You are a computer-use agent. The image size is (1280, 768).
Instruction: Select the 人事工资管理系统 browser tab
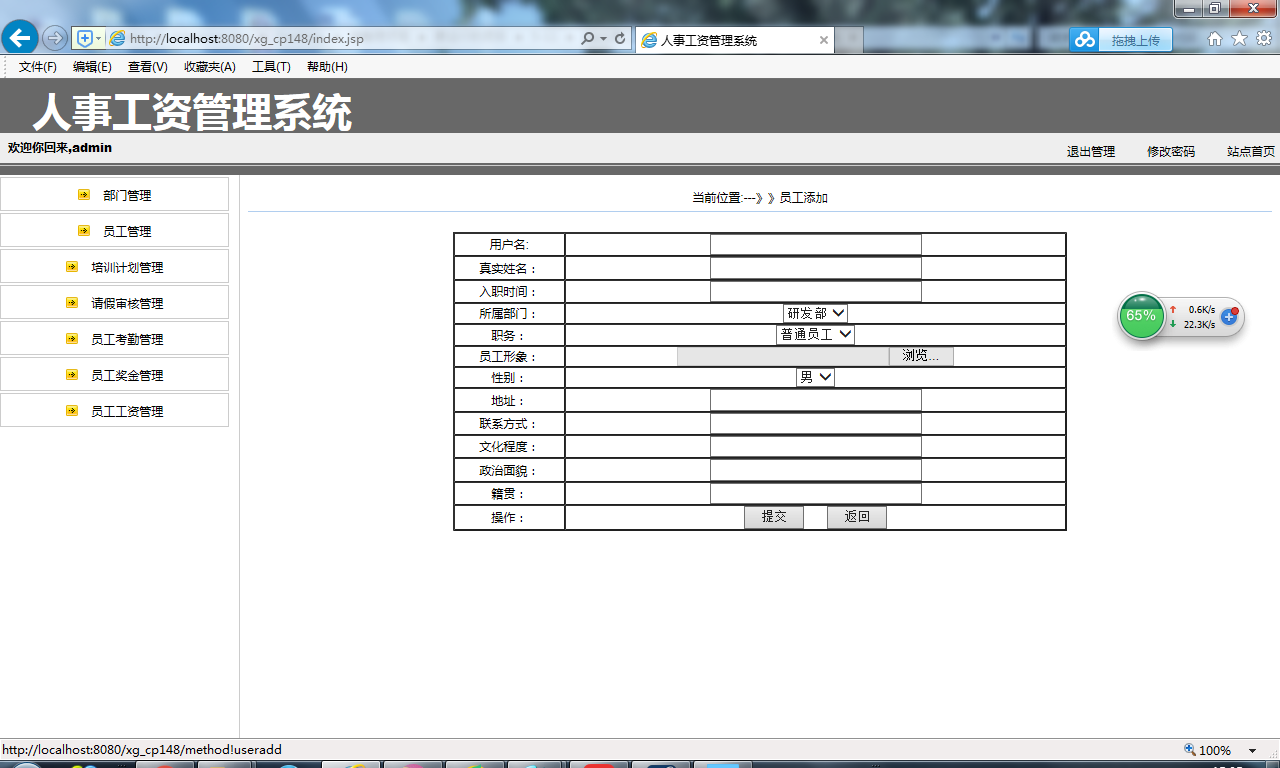tap(734, 40)
